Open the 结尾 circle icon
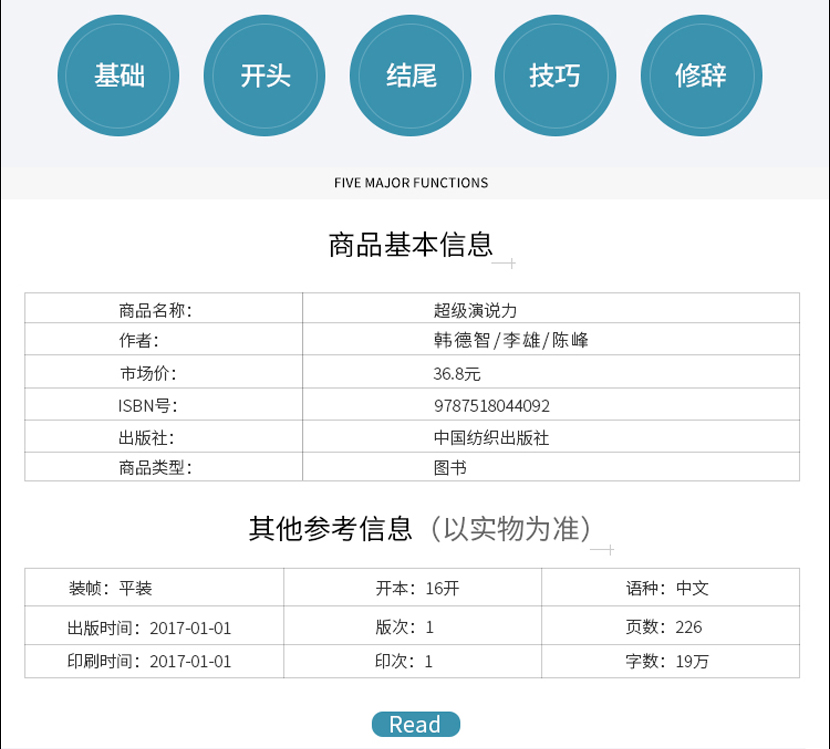The height and width of the screenshot is (749, 830). [x=411, y=76]
